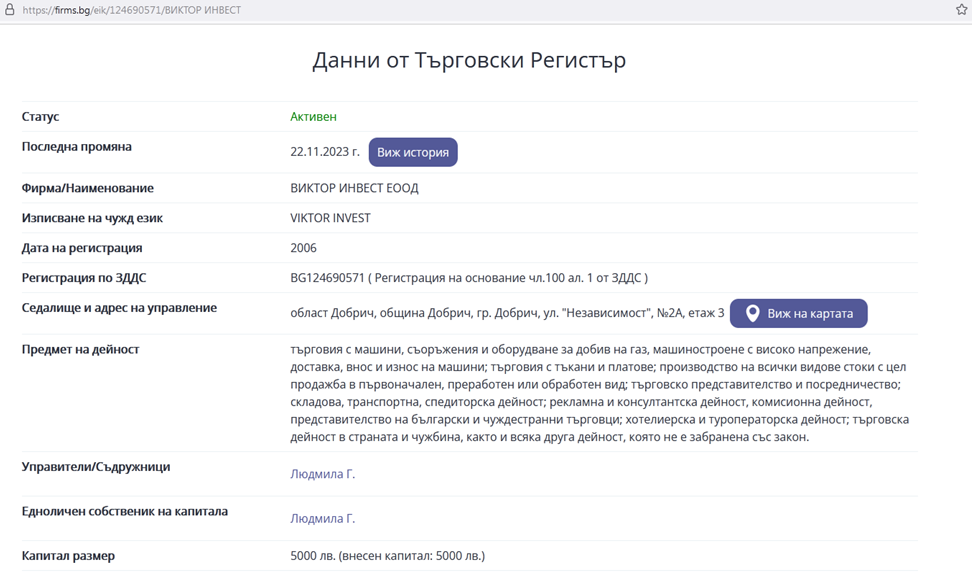Click the padlock site security icon
The height and width of the screenshot is (579, 972).
9,9
